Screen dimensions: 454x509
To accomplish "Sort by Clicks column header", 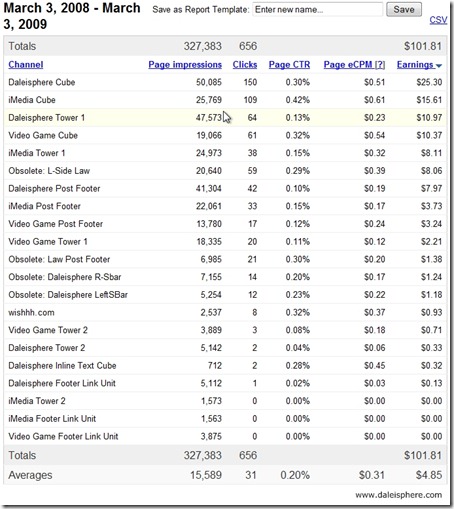I will coord(245,65).
